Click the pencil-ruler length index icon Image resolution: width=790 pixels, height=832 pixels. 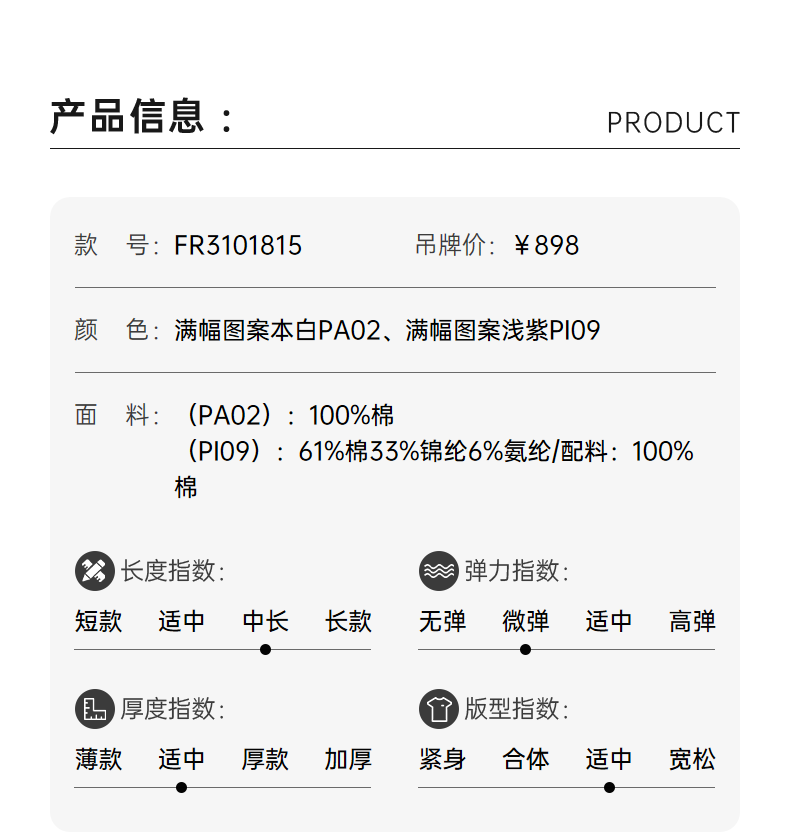[x=95, y=571]
